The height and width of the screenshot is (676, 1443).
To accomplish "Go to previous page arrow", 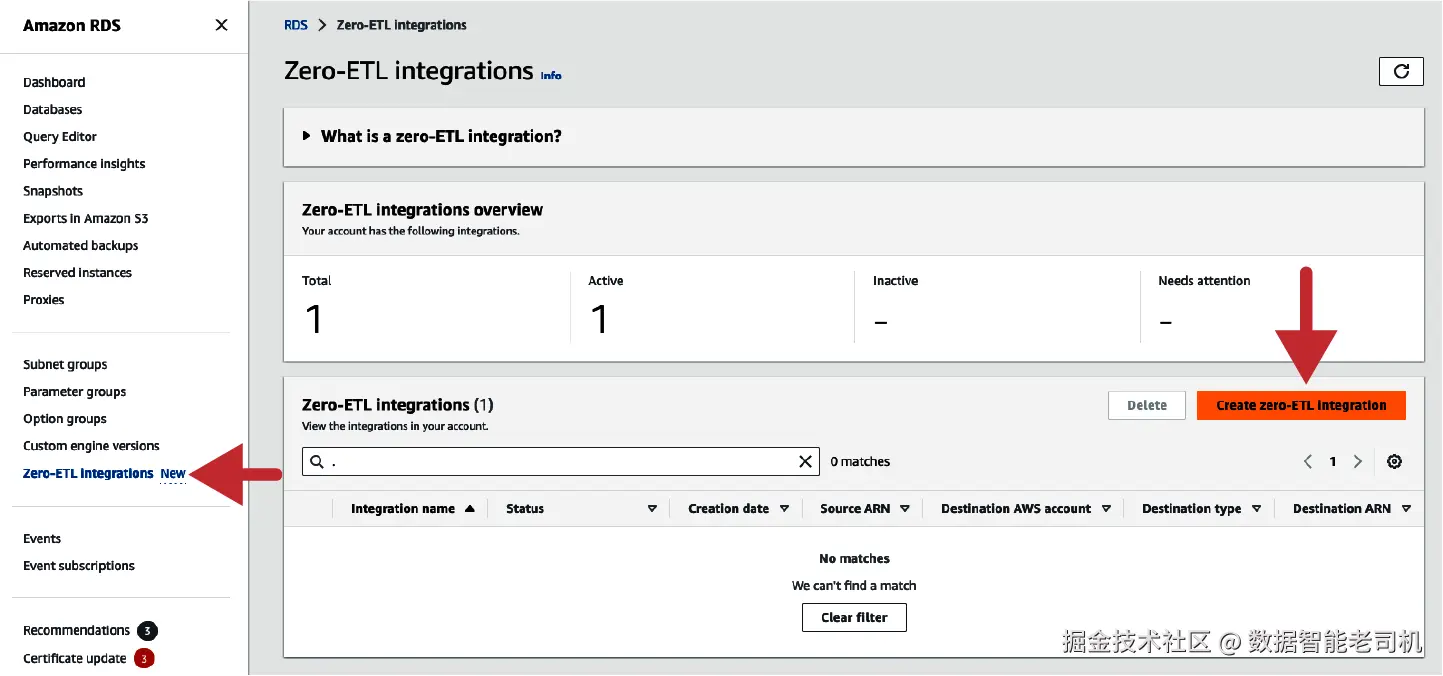I will 1308,461.
